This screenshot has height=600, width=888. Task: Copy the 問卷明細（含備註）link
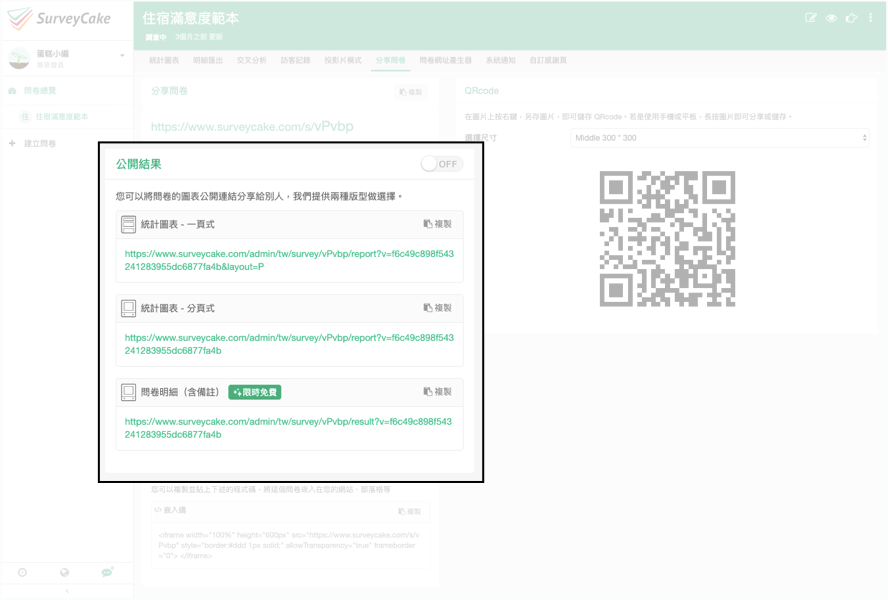click(438, 392)
